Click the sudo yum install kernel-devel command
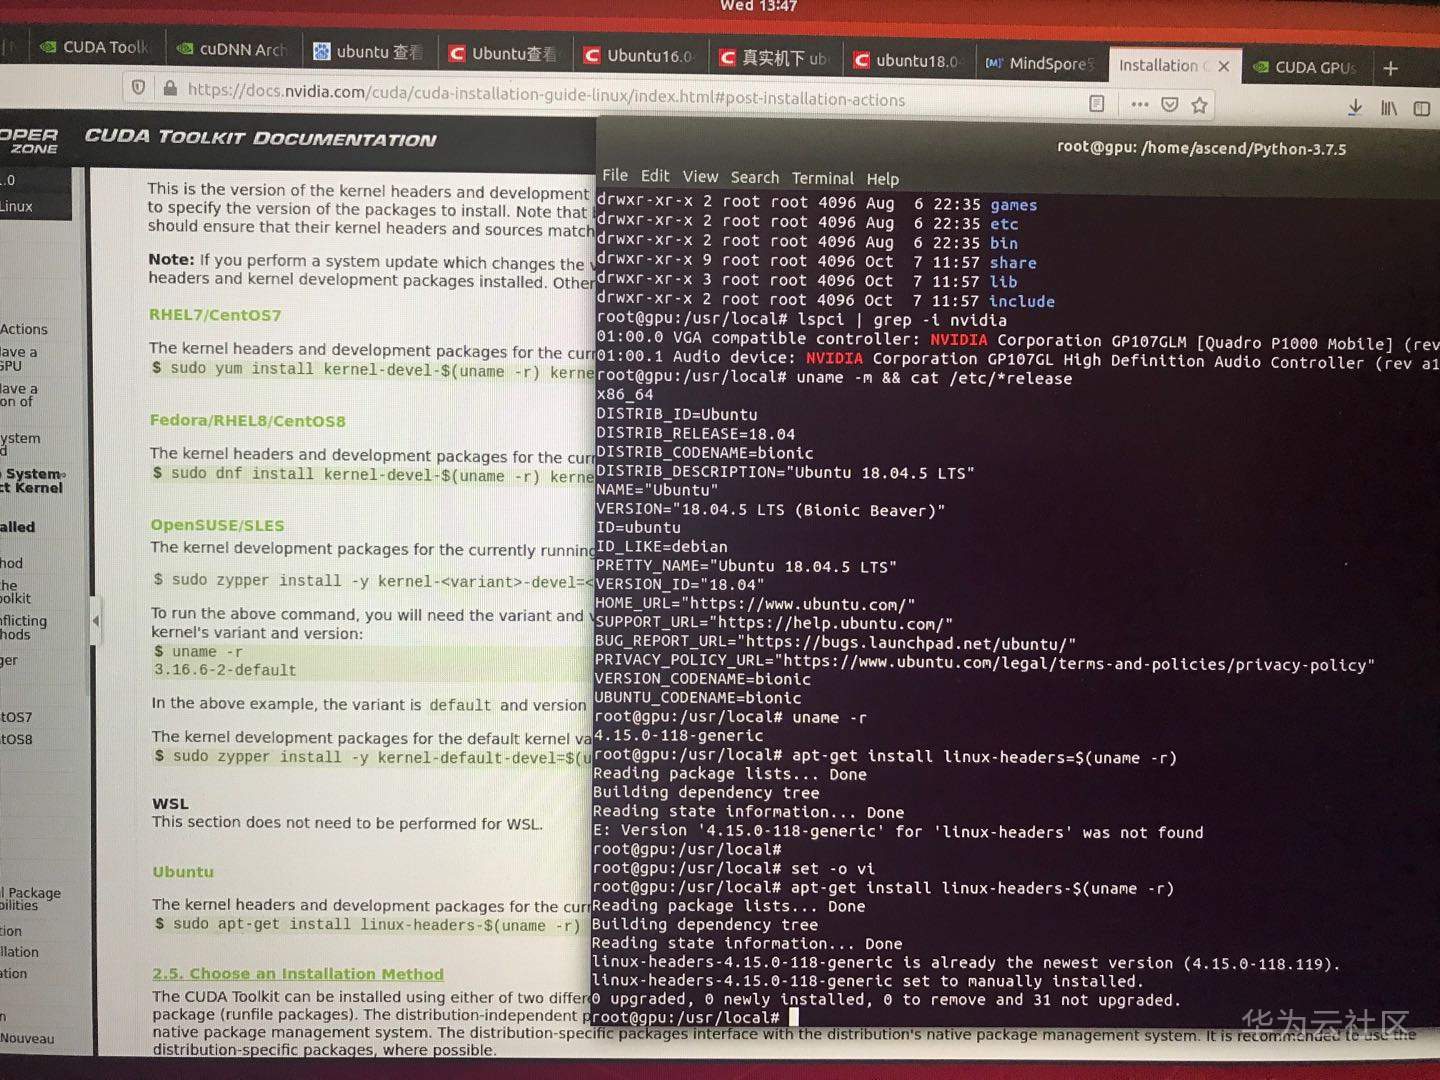The height and width of the screenshot is (1080, 1440). tap(372, 370)
